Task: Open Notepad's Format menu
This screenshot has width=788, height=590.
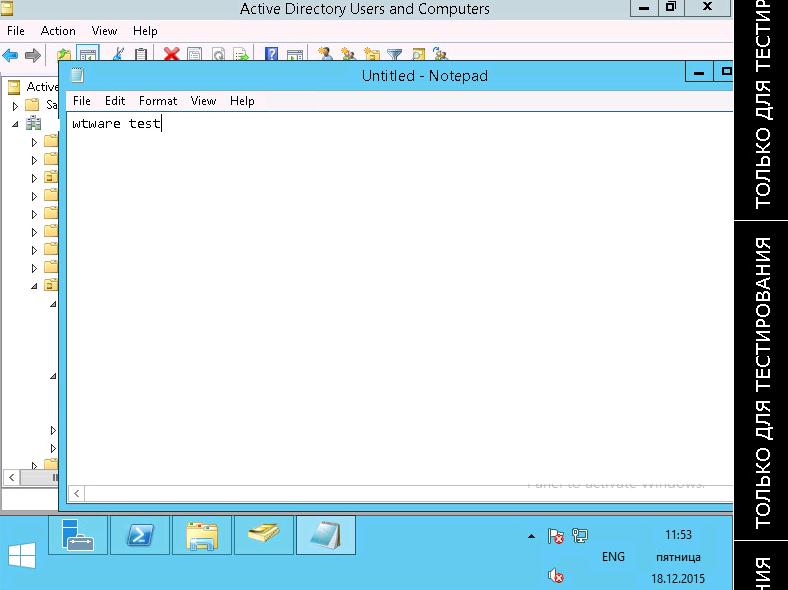Action: [158, 101]
